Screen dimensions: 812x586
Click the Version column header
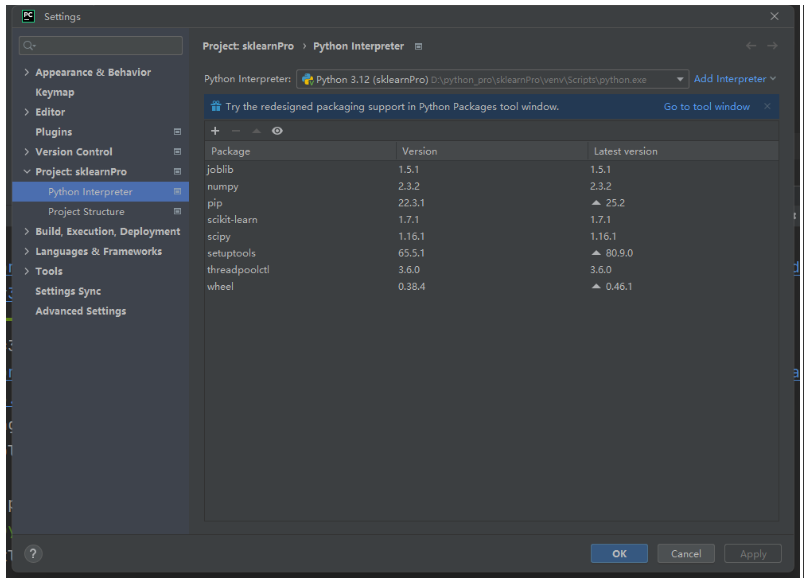pos(492,151)
